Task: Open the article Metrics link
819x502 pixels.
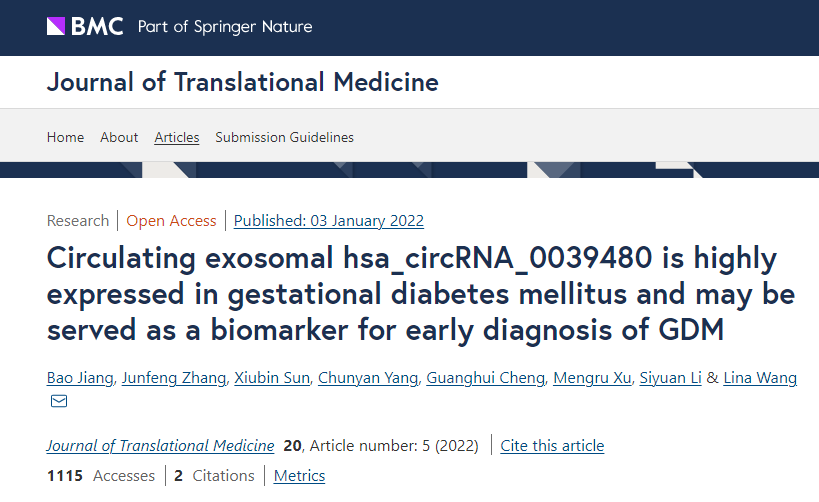Action: click(x=299, y=476)
